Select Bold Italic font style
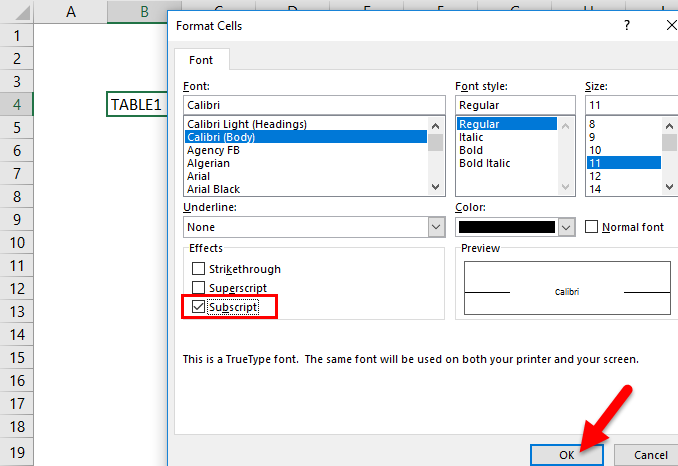The image size is (678, 466). 486,163
